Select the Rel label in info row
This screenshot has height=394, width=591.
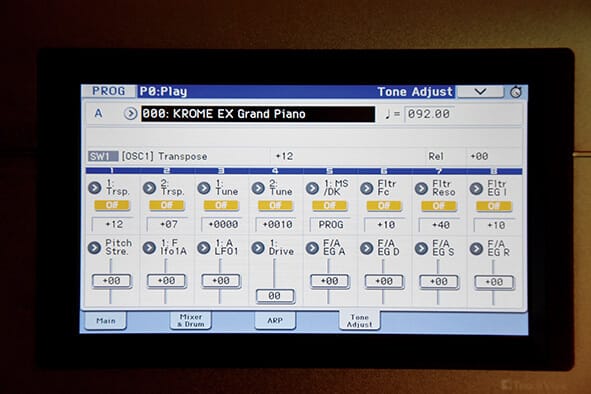[436, 156]
